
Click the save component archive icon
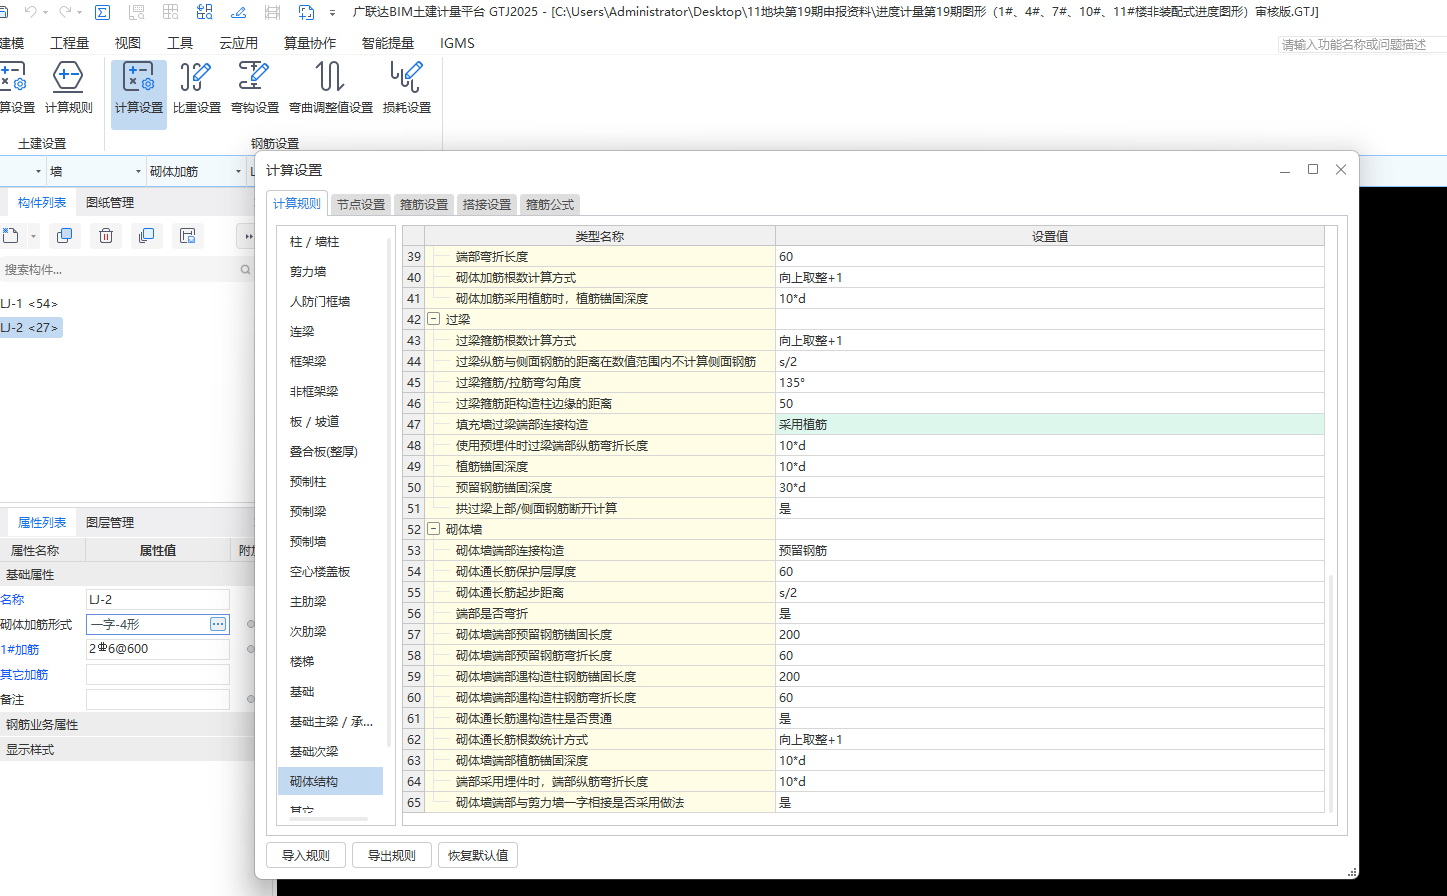click(187, 236)
